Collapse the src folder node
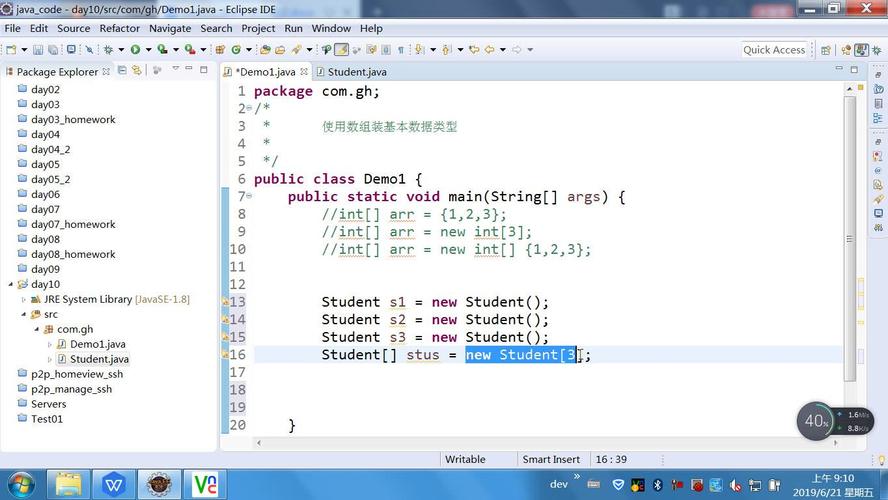 click(24, 314)
